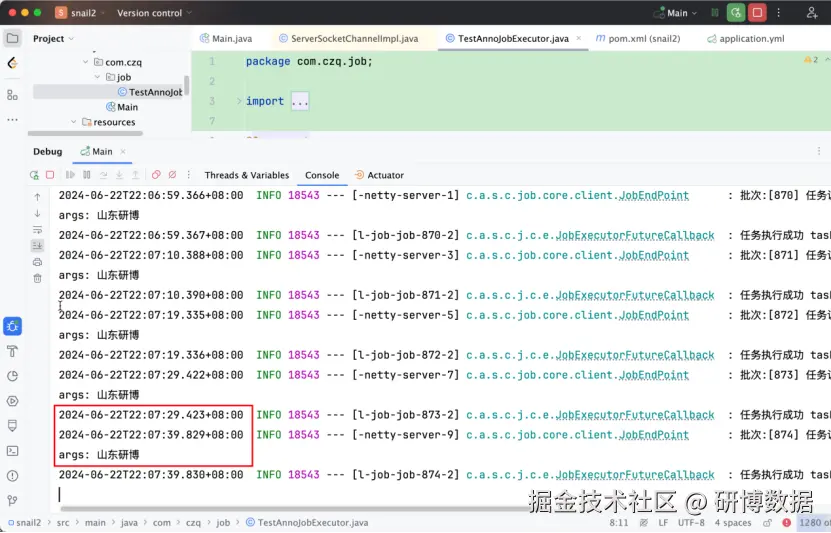Open Code With Me add-user icon
Viewport: 831px width, 533px height.
[x=812, y=13]
